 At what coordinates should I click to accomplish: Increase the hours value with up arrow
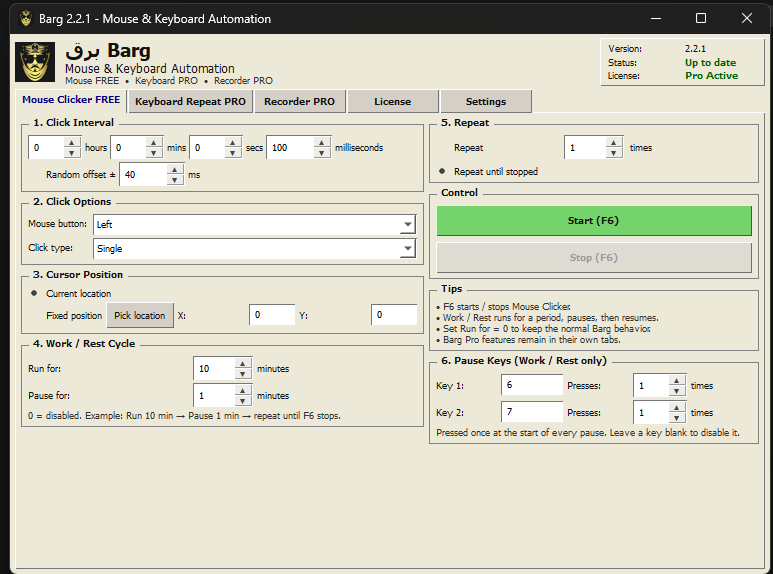(x=72, y=143)
